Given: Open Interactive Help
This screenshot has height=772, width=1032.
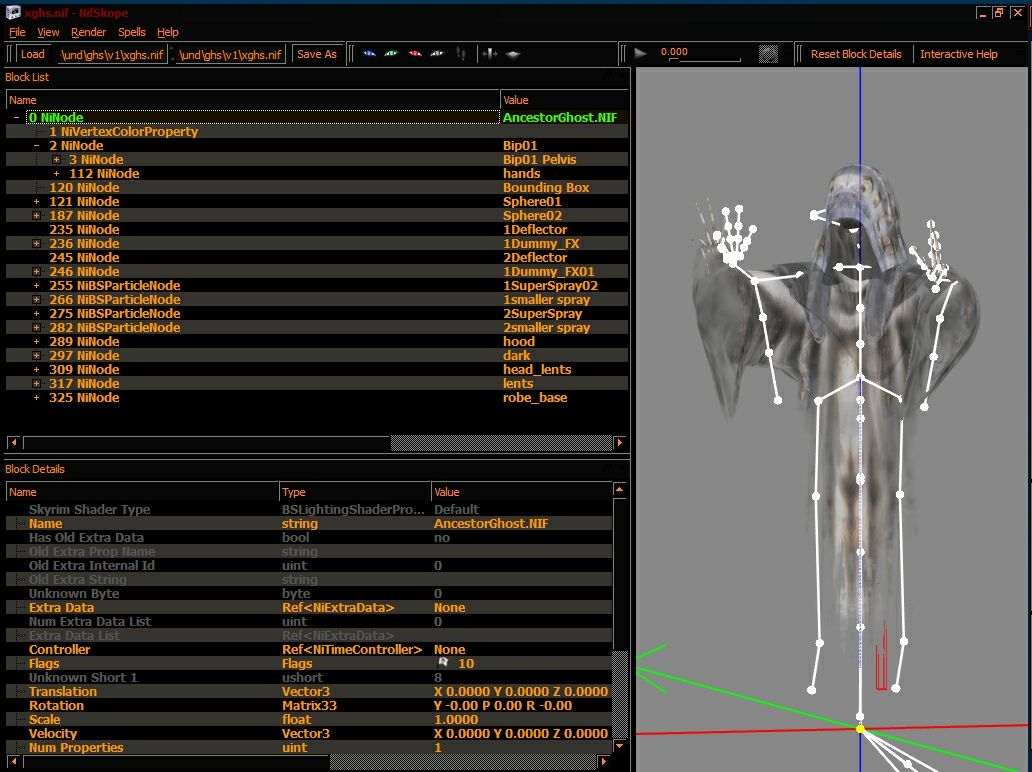Looking at the screenshot, I should [958, 54].
